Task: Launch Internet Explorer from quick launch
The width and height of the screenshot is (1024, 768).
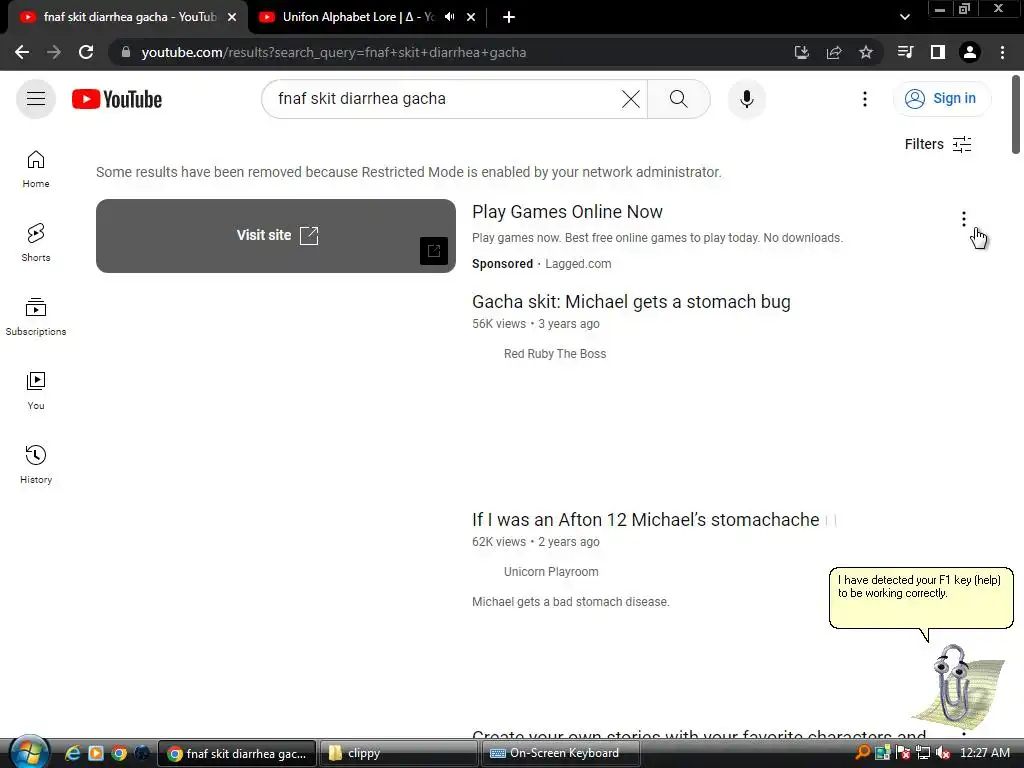Action: point(72,753)
